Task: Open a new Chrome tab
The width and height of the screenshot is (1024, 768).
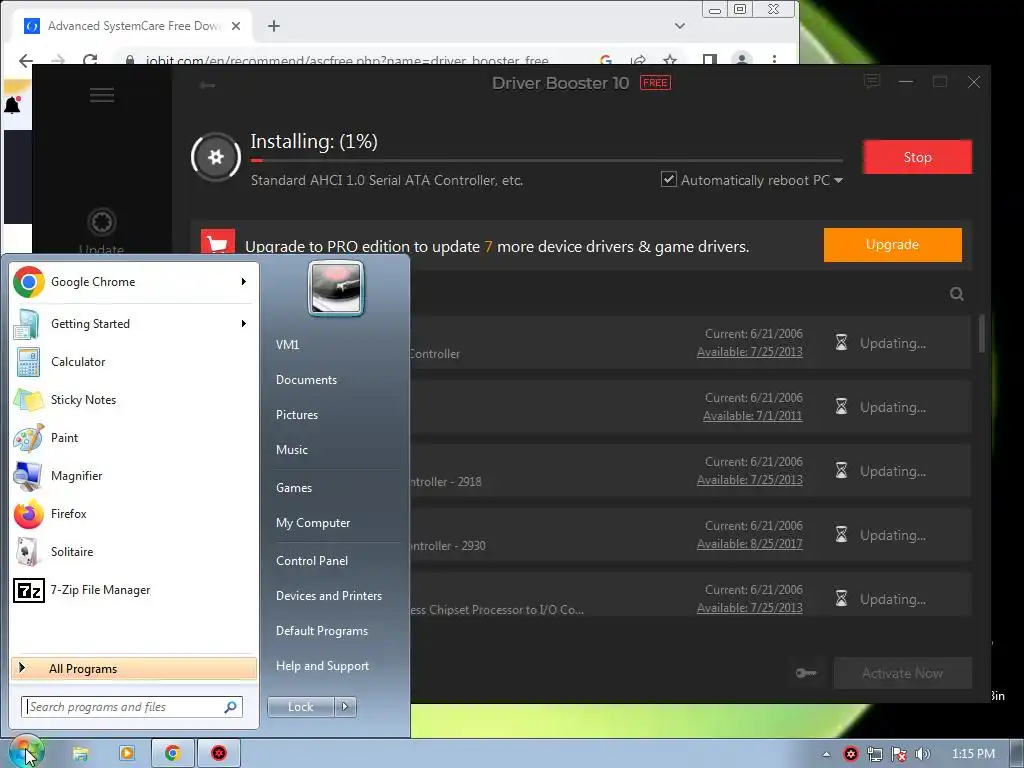Action: click(274, 26)
